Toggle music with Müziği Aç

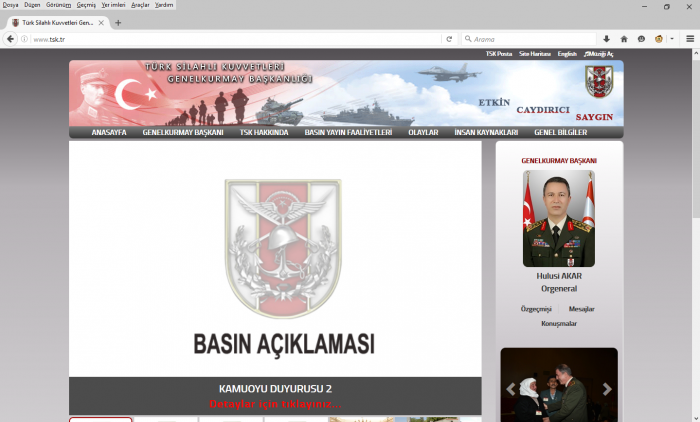click(x=599, y=54)
